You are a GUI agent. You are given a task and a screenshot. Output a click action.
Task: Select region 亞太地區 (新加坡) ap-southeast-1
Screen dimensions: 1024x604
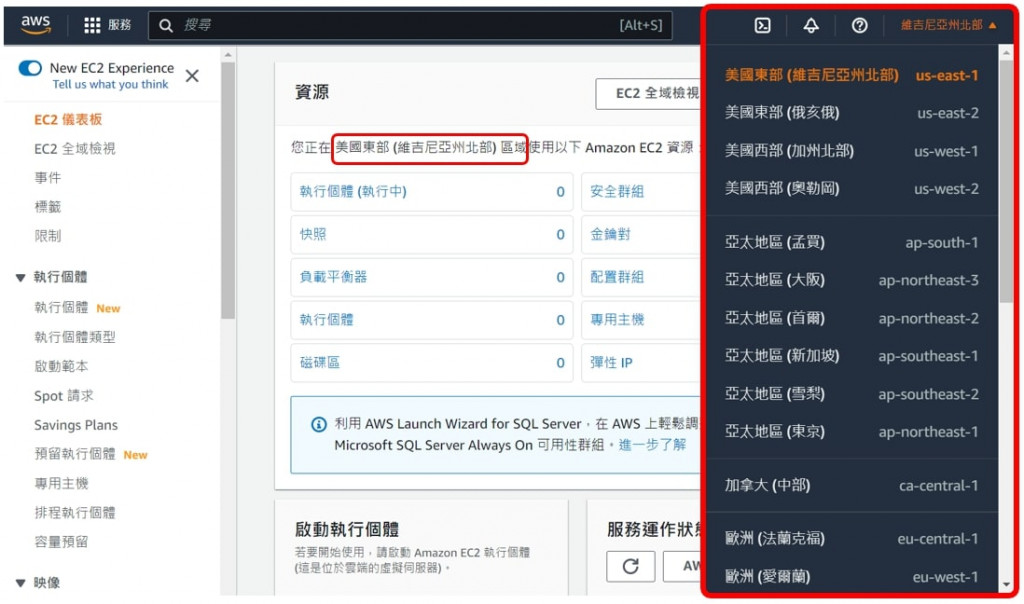click(852, 356)
